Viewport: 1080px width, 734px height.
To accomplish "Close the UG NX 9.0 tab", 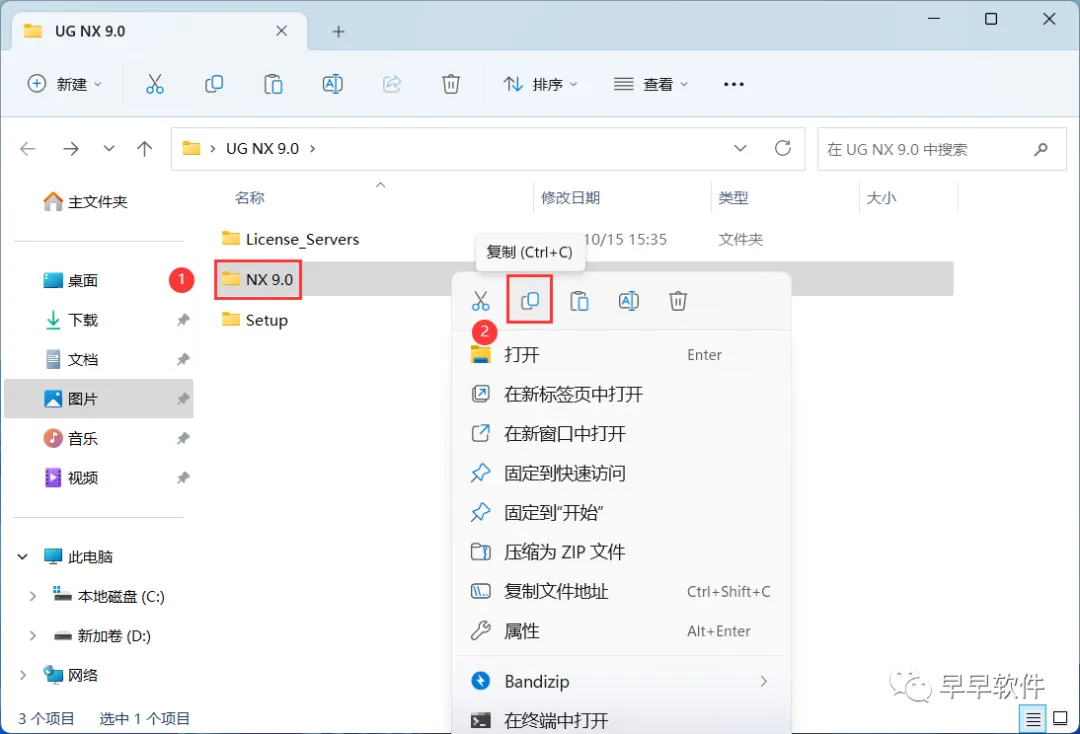I will (x=281, y=31).
